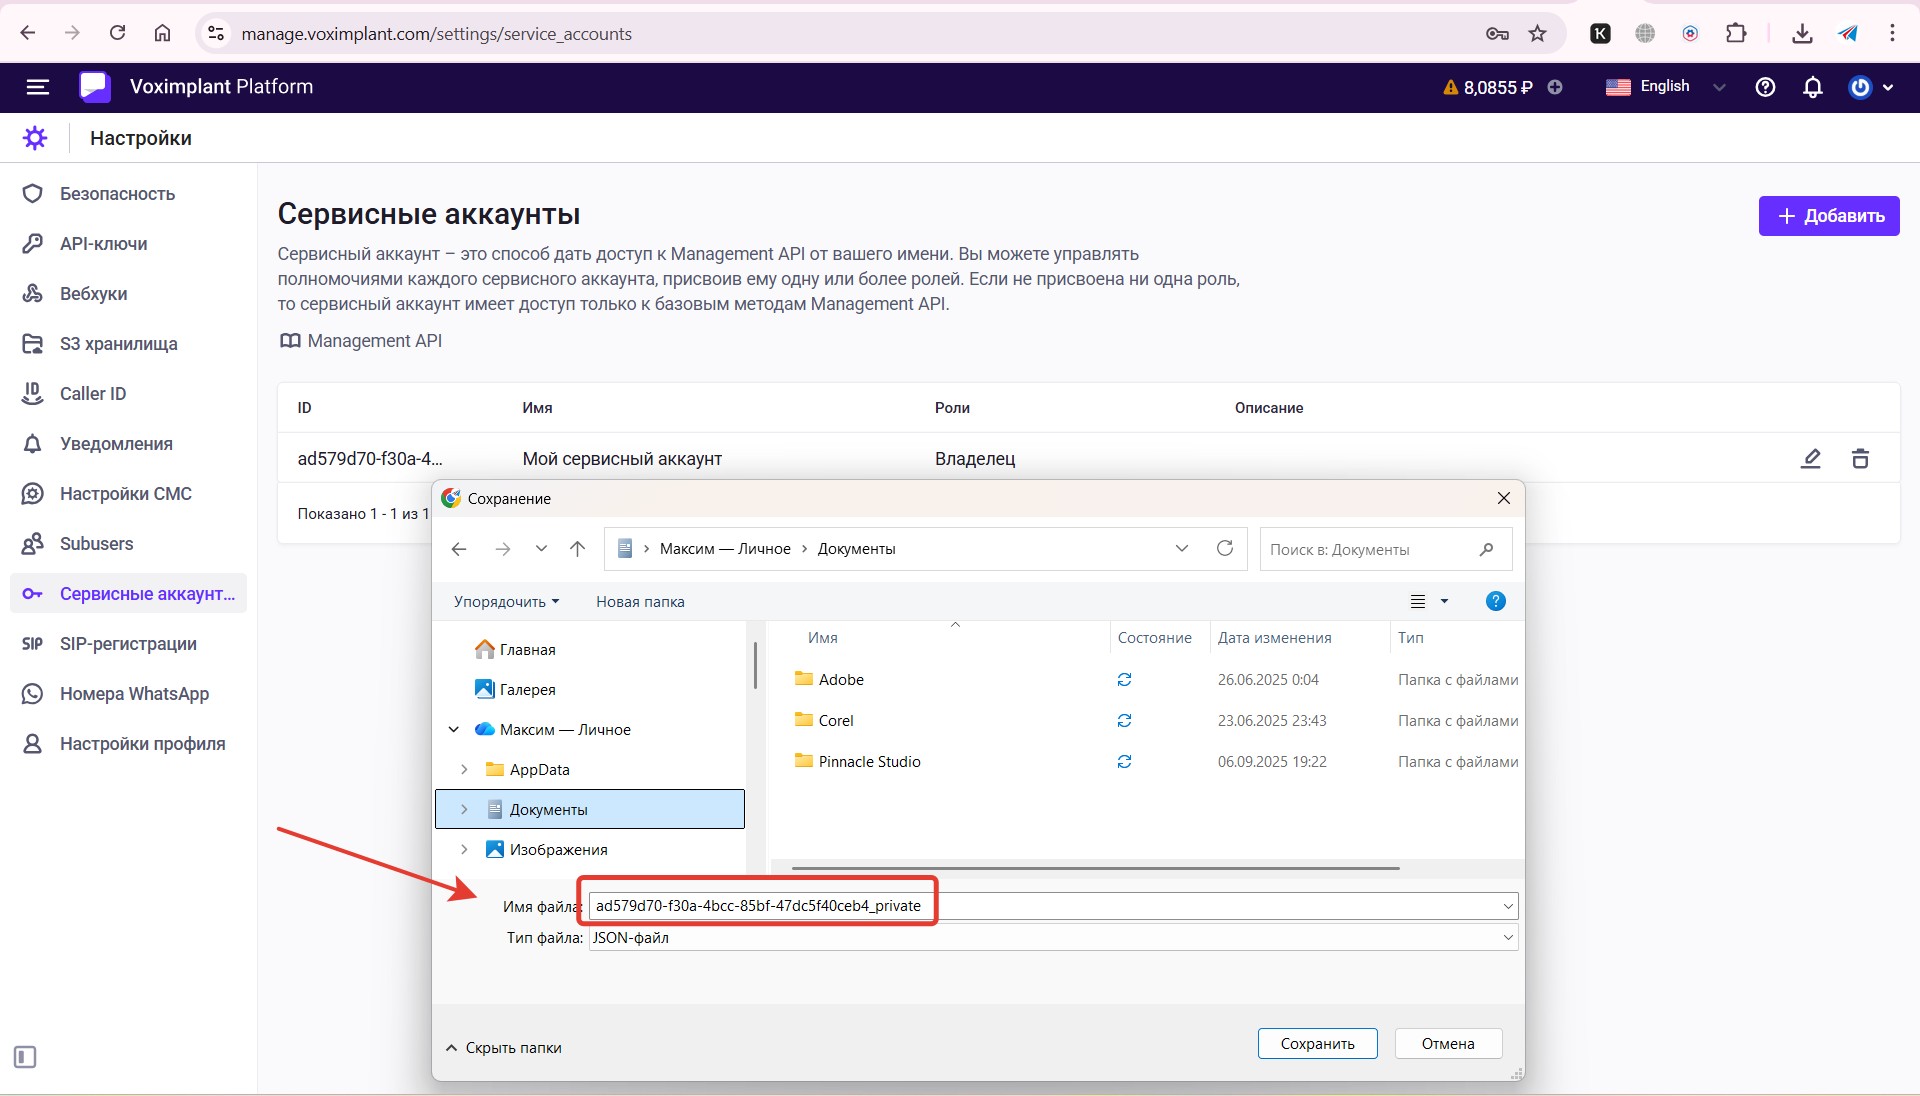Click the add funds plus icon near balance

pyautogui.click(x=1555, y=87)
